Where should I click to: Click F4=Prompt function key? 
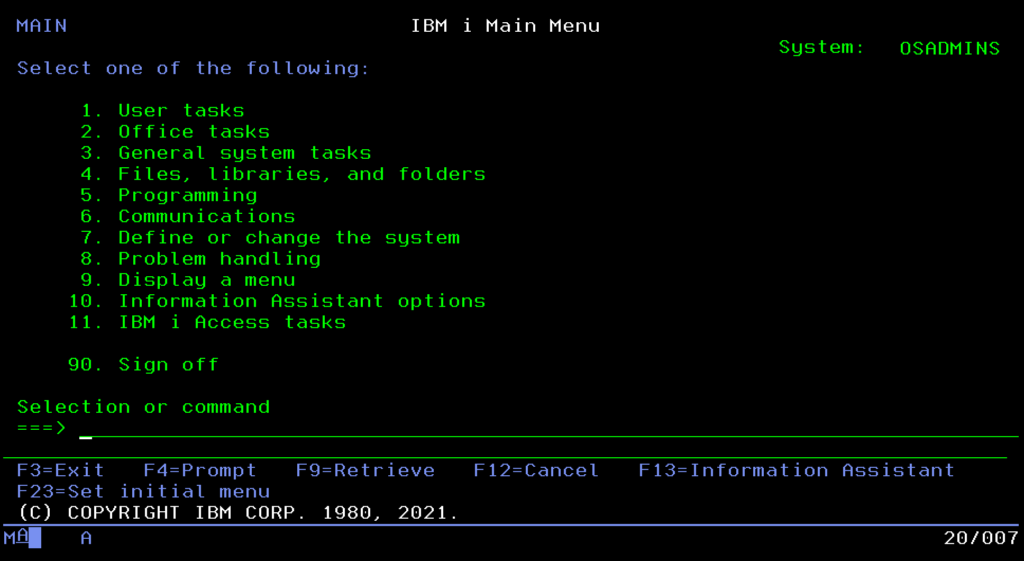tap(200, 470)
